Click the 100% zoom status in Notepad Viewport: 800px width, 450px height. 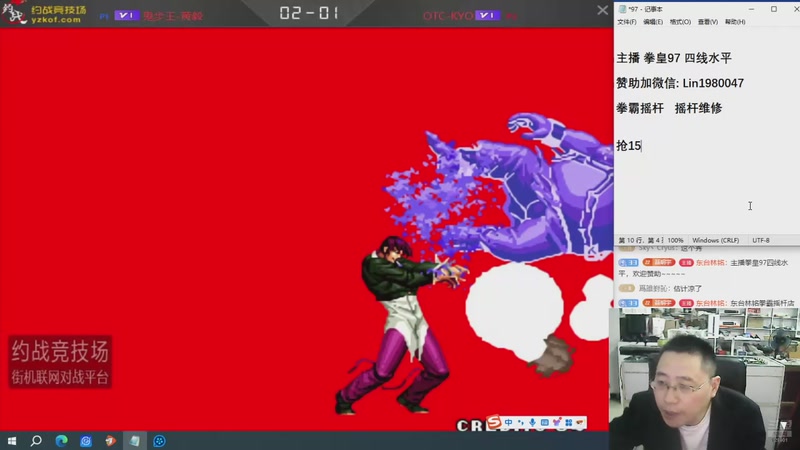[x=675, y=240]
